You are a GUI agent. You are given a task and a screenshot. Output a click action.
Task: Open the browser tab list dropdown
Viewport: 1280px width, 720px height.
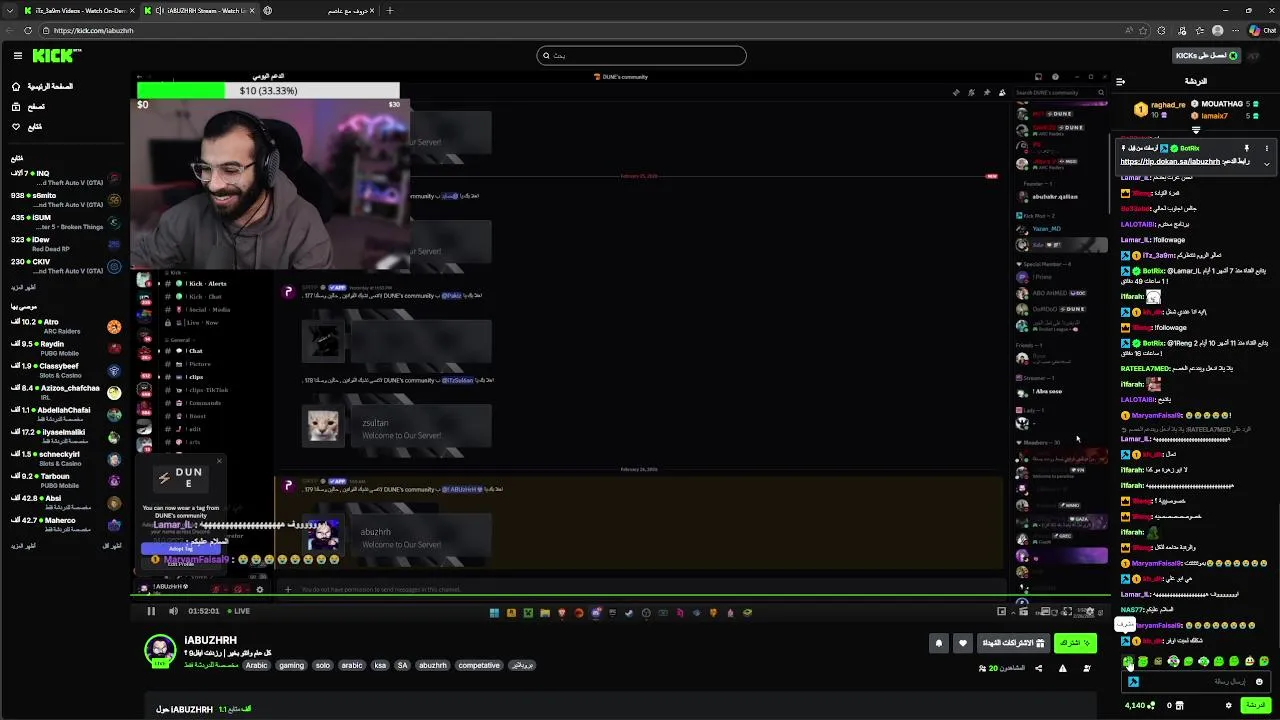[x=10, y=10]
